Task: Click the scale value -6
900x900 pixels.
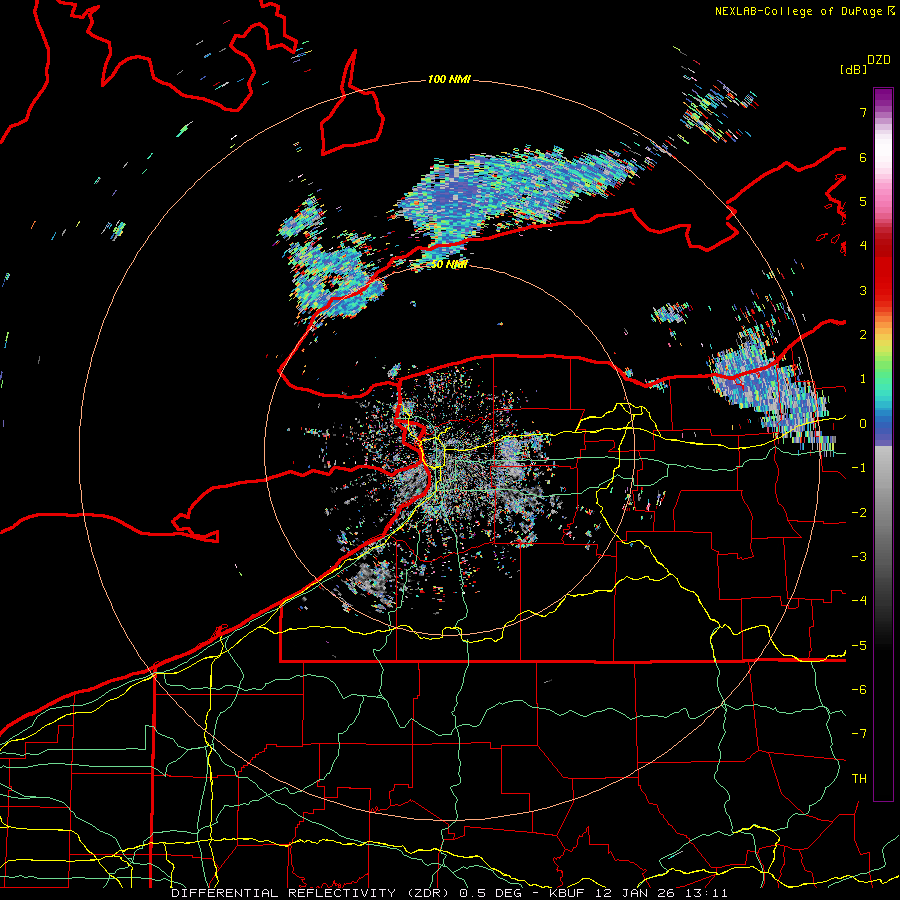Action: 859,690
